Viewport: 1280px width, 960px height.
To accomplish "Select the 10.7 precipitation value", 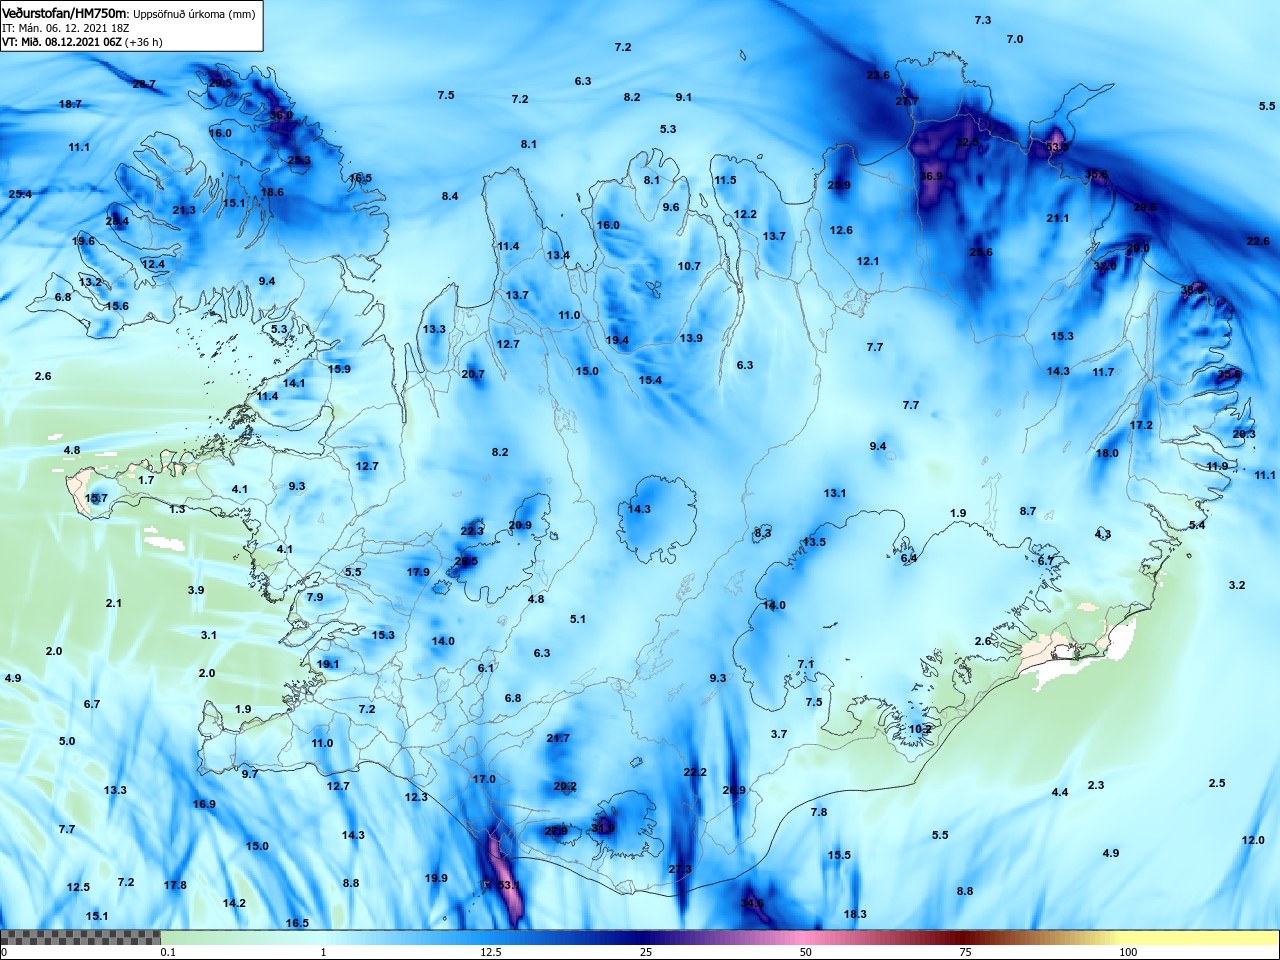I will (689, 266).
